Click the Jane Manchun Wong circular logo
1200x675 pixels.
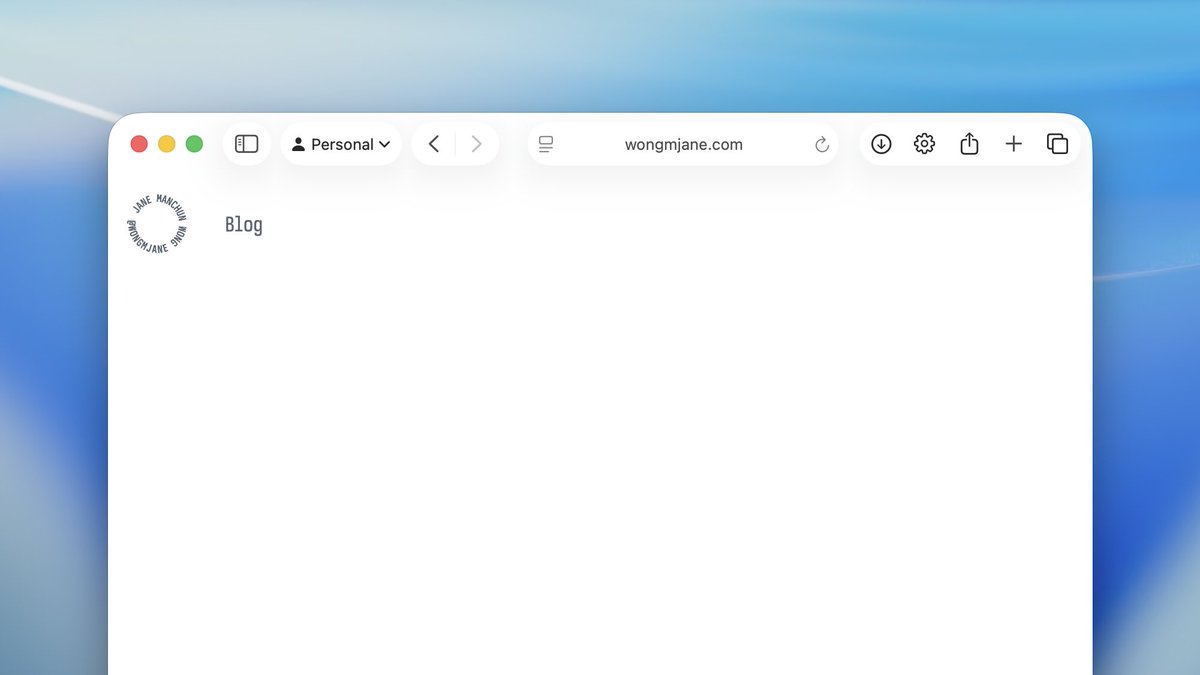coord(156,222)
